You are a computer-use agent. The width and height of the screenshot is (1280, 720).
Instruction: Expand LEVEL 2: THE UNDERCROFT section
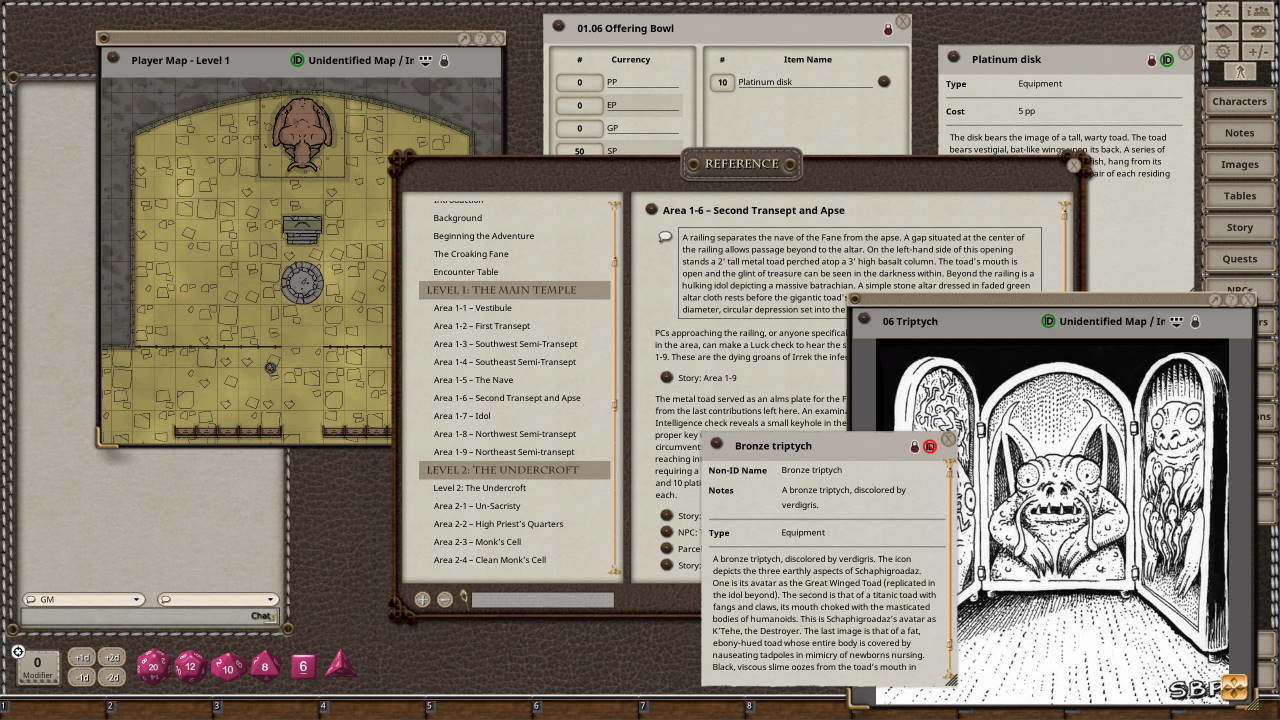pos(505,470)
